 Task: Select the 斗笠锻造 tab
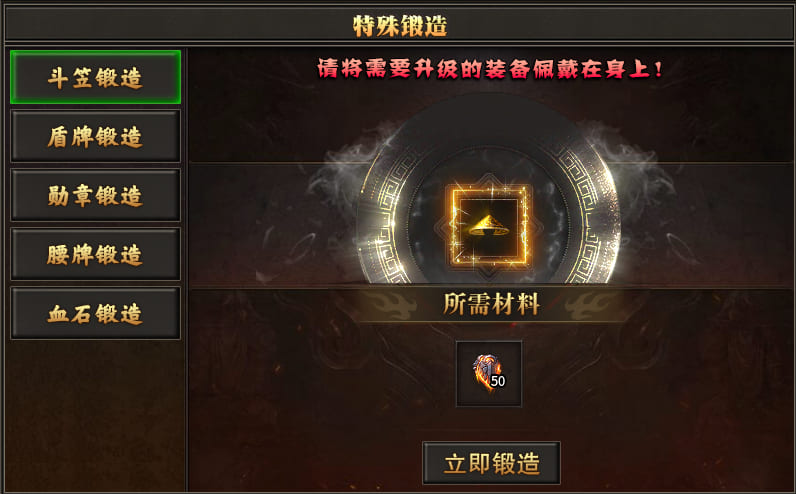[x=95, y=77]
